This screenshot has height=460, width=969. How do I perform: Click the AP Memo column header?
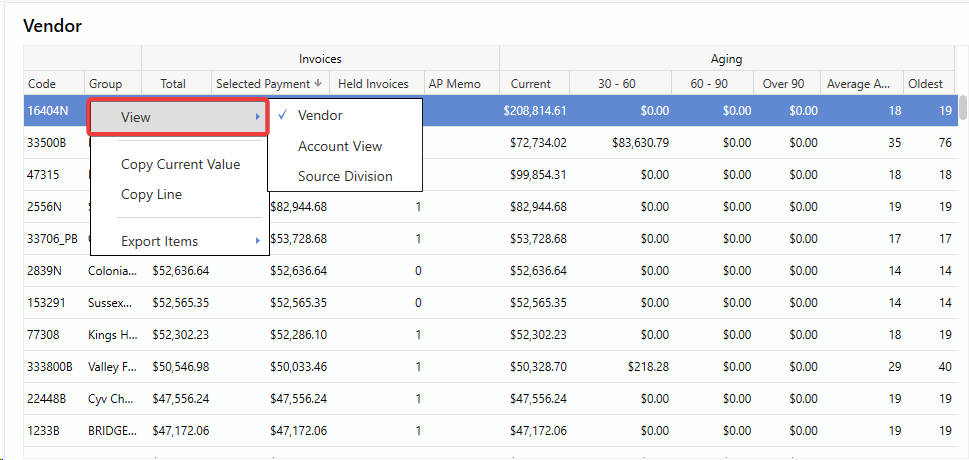454,84
